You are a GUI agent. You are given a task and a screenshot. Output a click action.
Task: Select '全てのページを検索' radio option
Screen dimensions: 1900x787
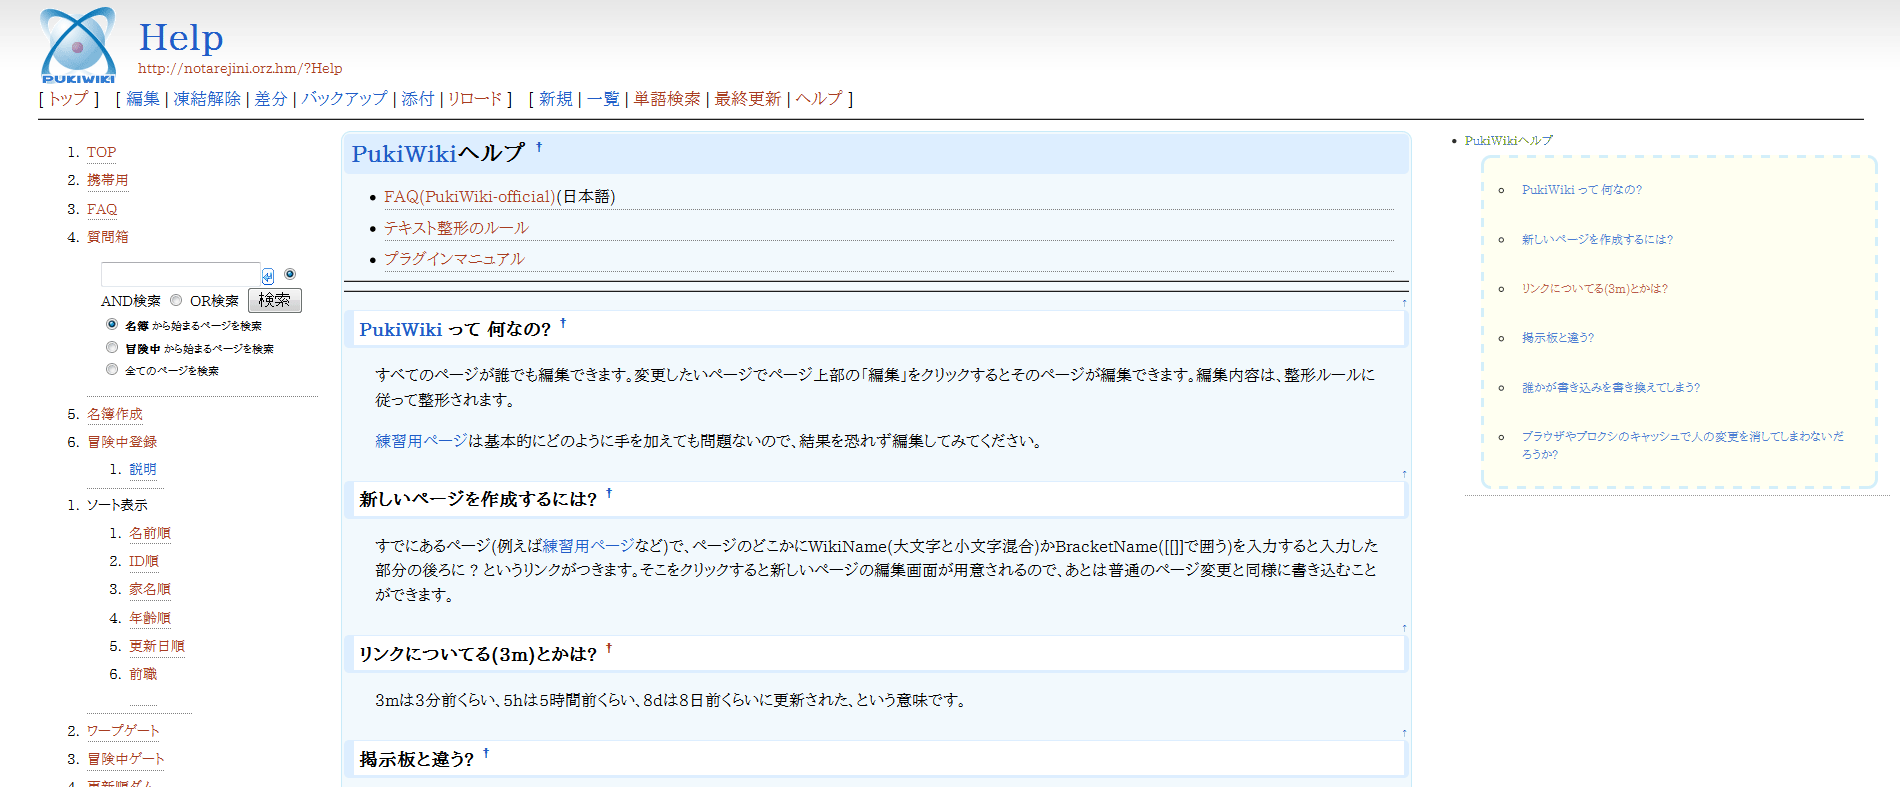pyautogui.click(x=112, y=369)
